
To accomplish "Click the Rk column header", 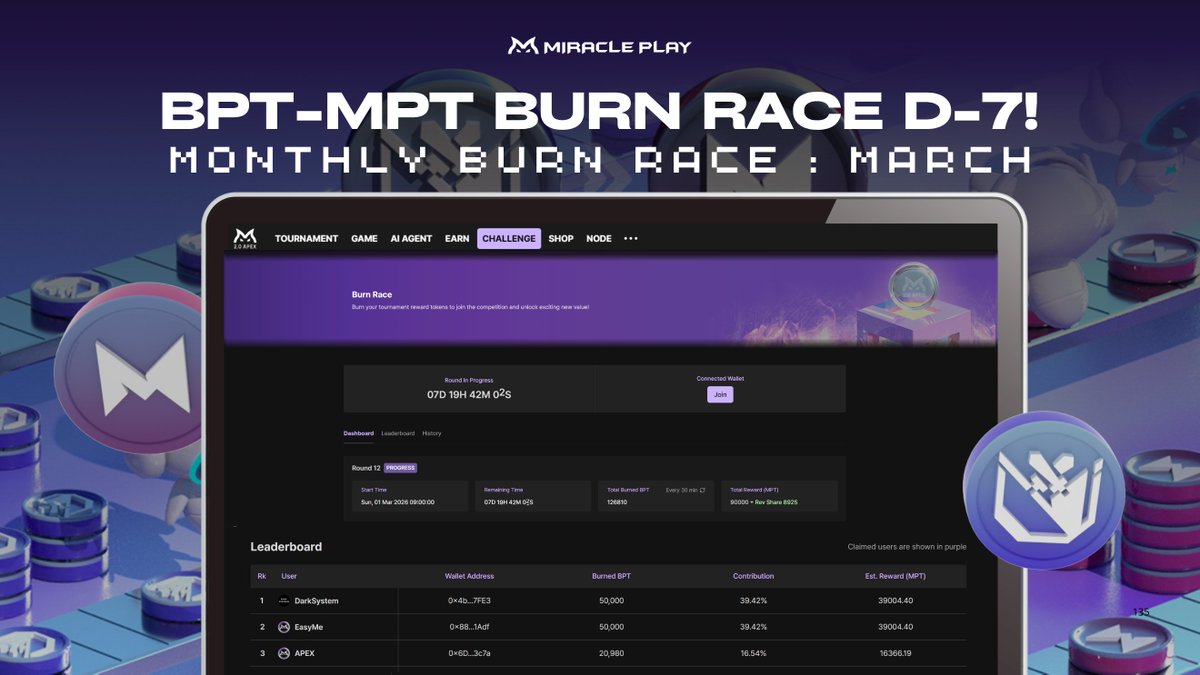I will point(262,576).
